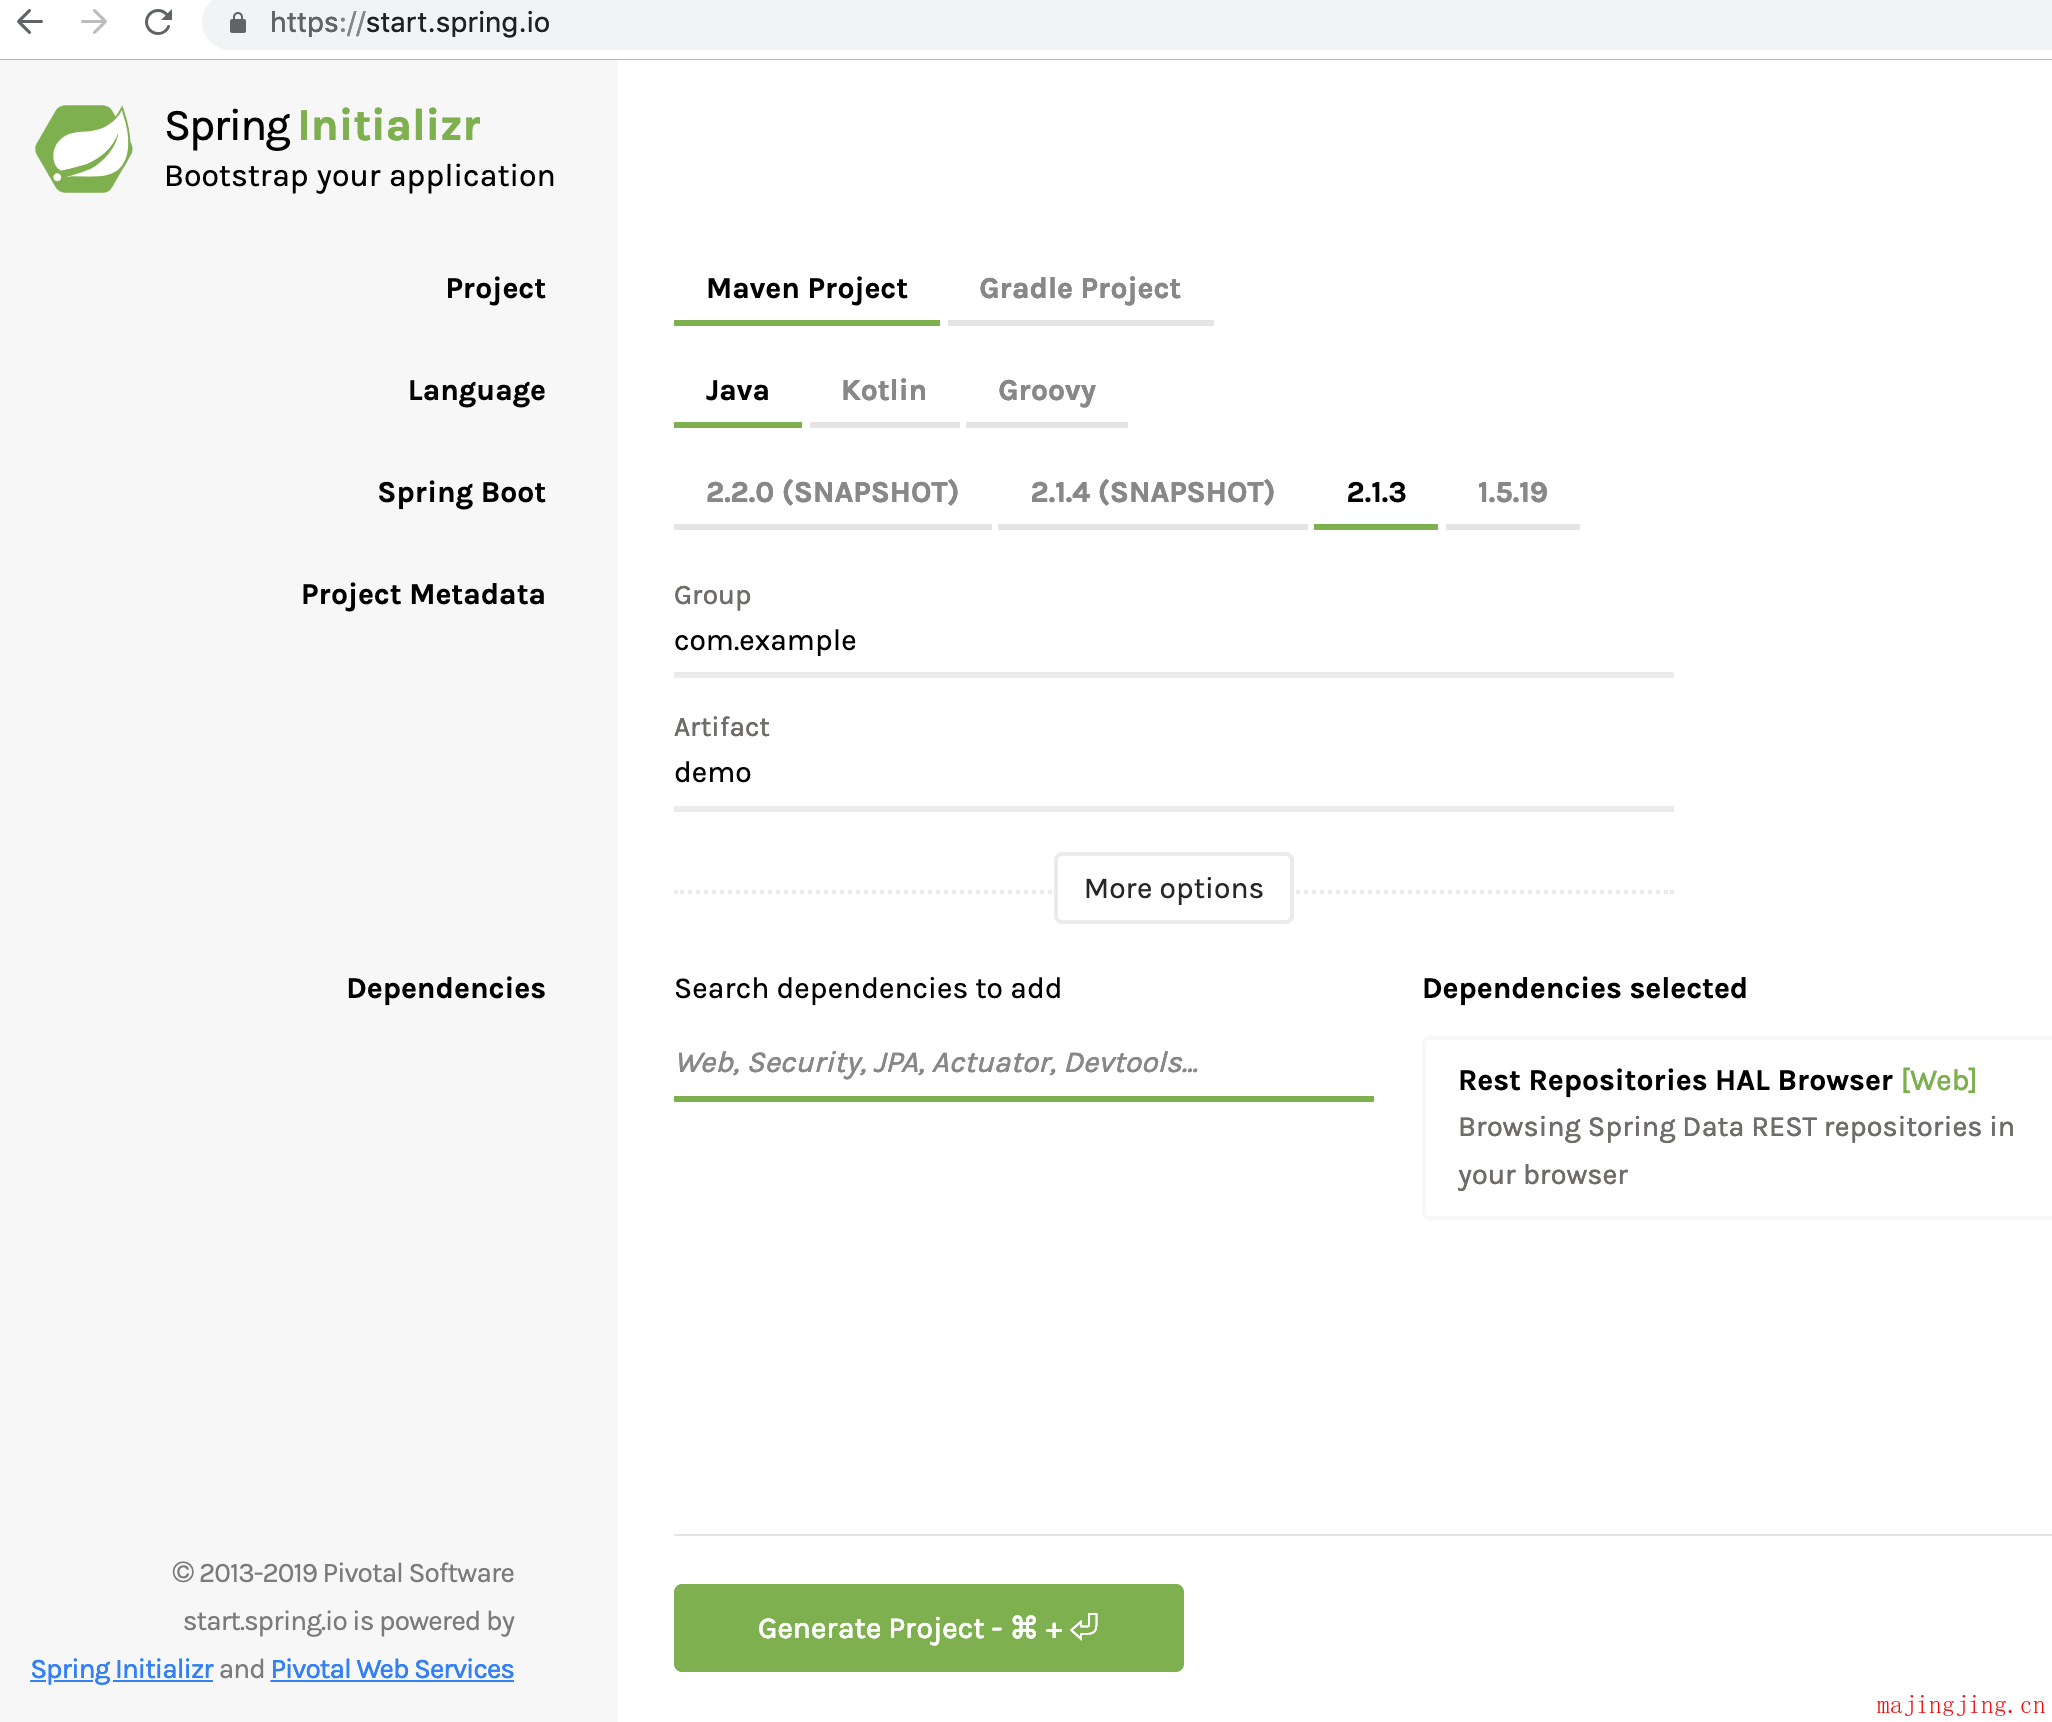This screenshot has width=2052, height=1722.
Task: Click the browser forward arrow
Action: [94, 22]
